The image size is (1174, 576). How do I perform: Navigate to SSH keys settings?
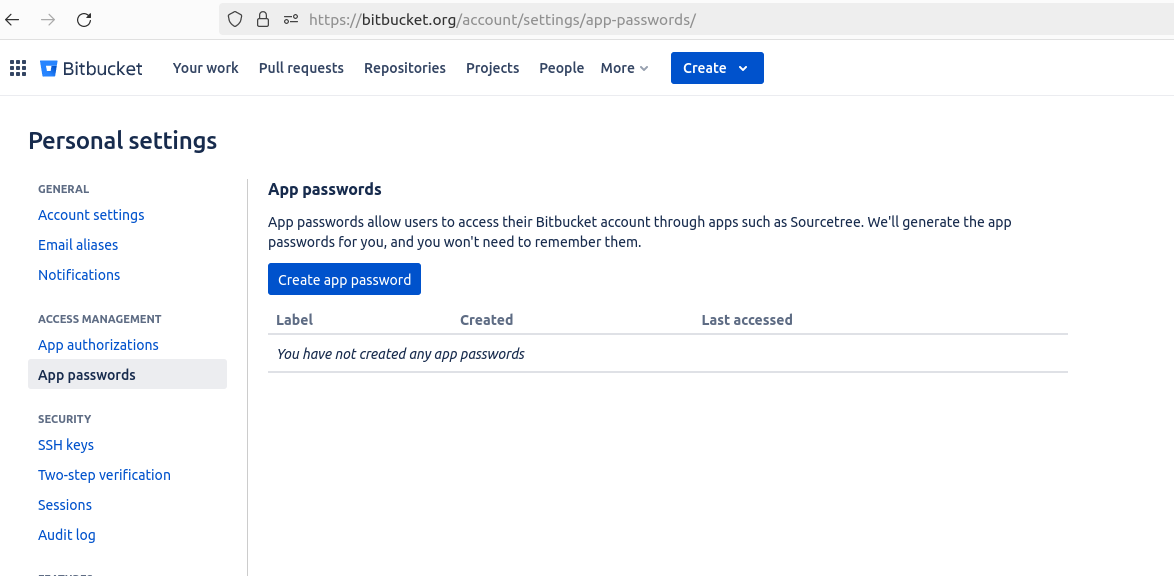pyautogui.click(x=66, y=445)
